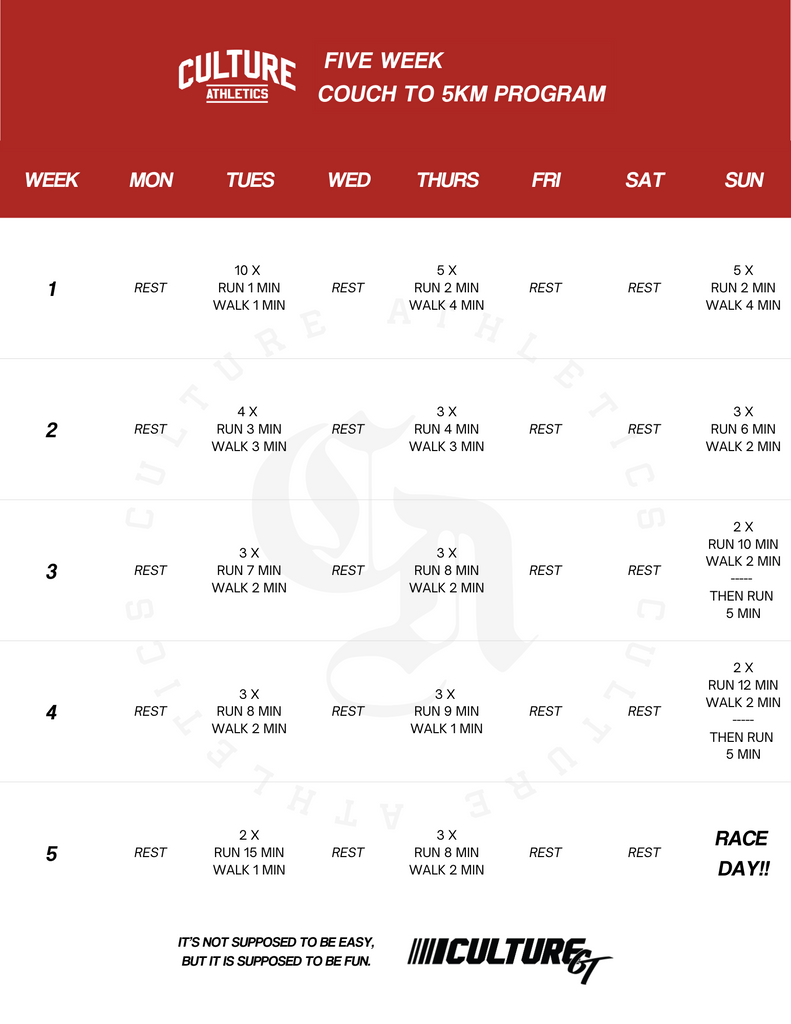Select the SUN column header
The width and height of the screenshot is (791, 1024).
pos(744,180)
